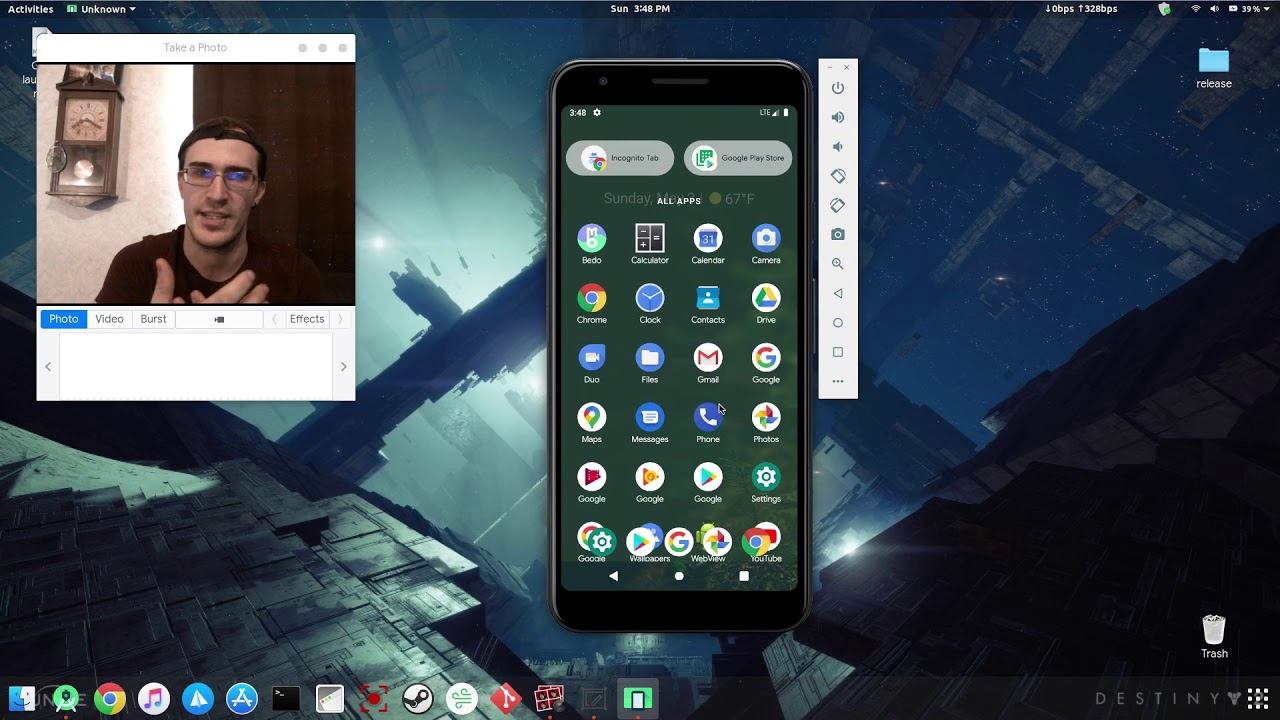Tap the Google Play Store shortcut chip

click(738, 158)
